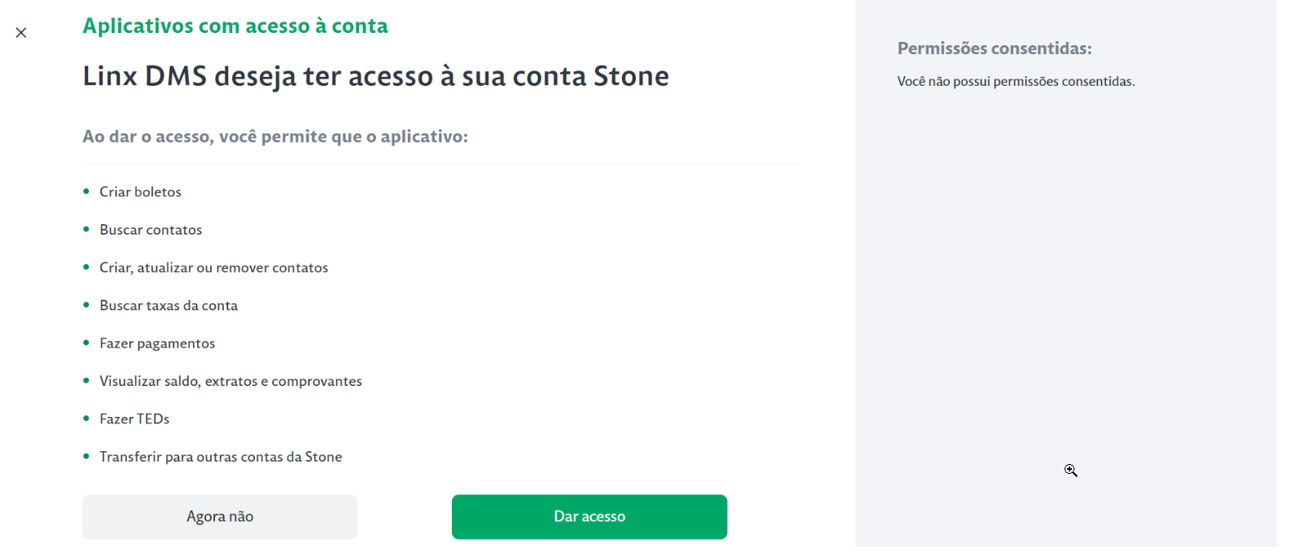
Task: Click 'Transferir para outras contas da Stone'
Action: coord(220,457)
